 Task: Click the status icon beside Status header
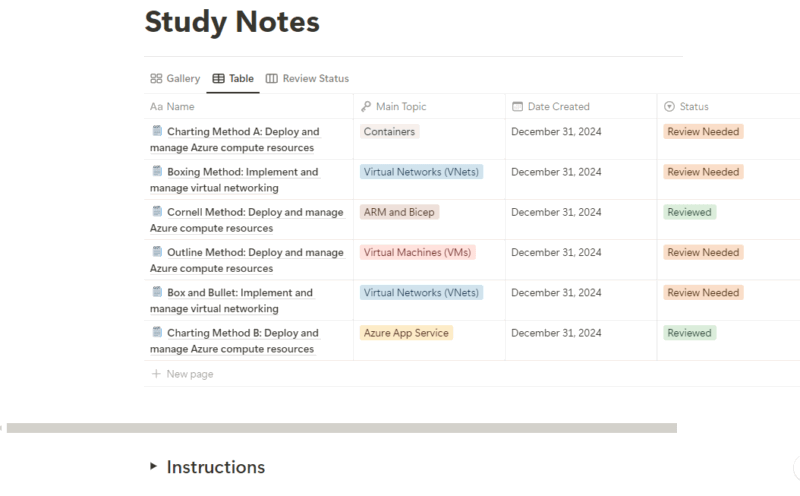point(669,107)
